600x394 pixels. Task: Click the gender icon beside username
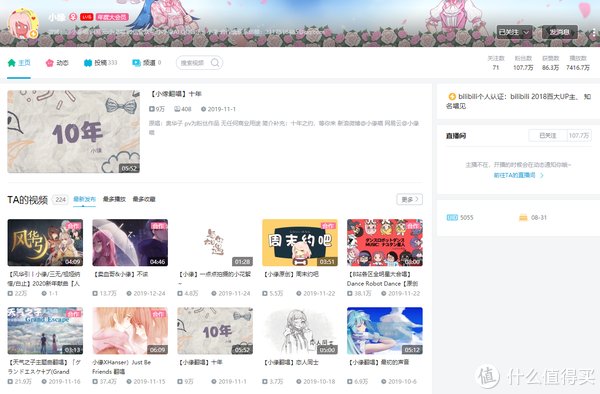[73, 17]
